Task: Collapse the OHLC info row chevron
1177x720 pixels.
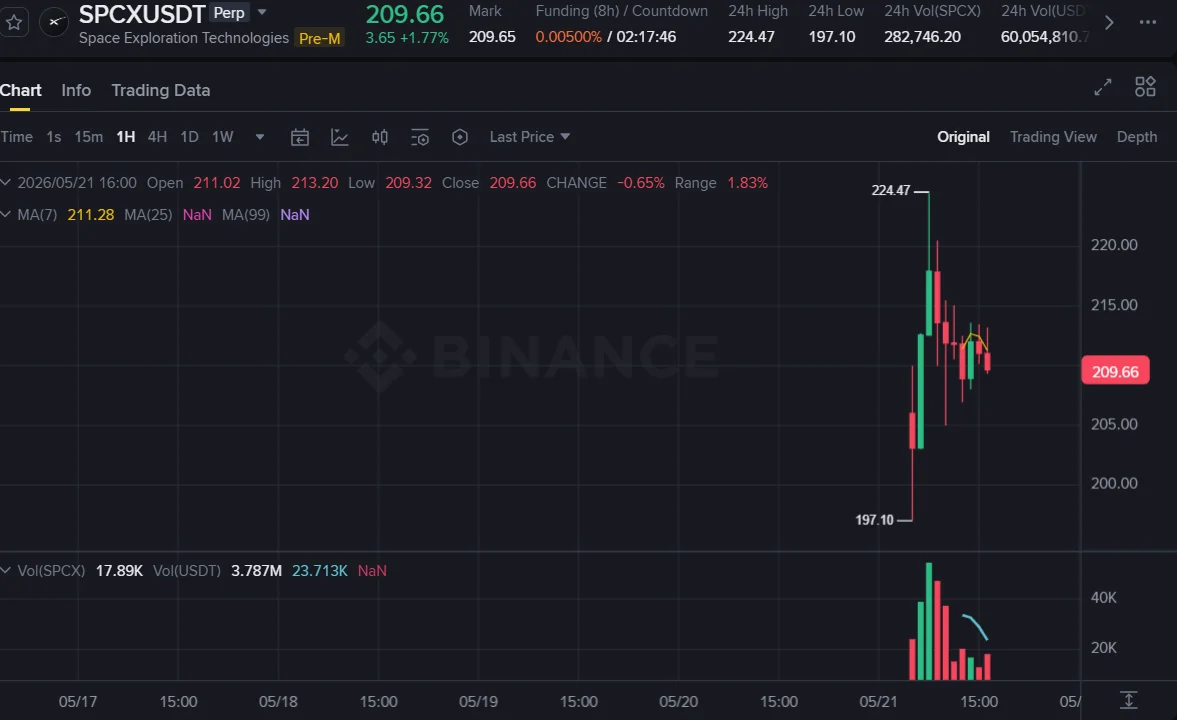Action: tap(5, 182)
